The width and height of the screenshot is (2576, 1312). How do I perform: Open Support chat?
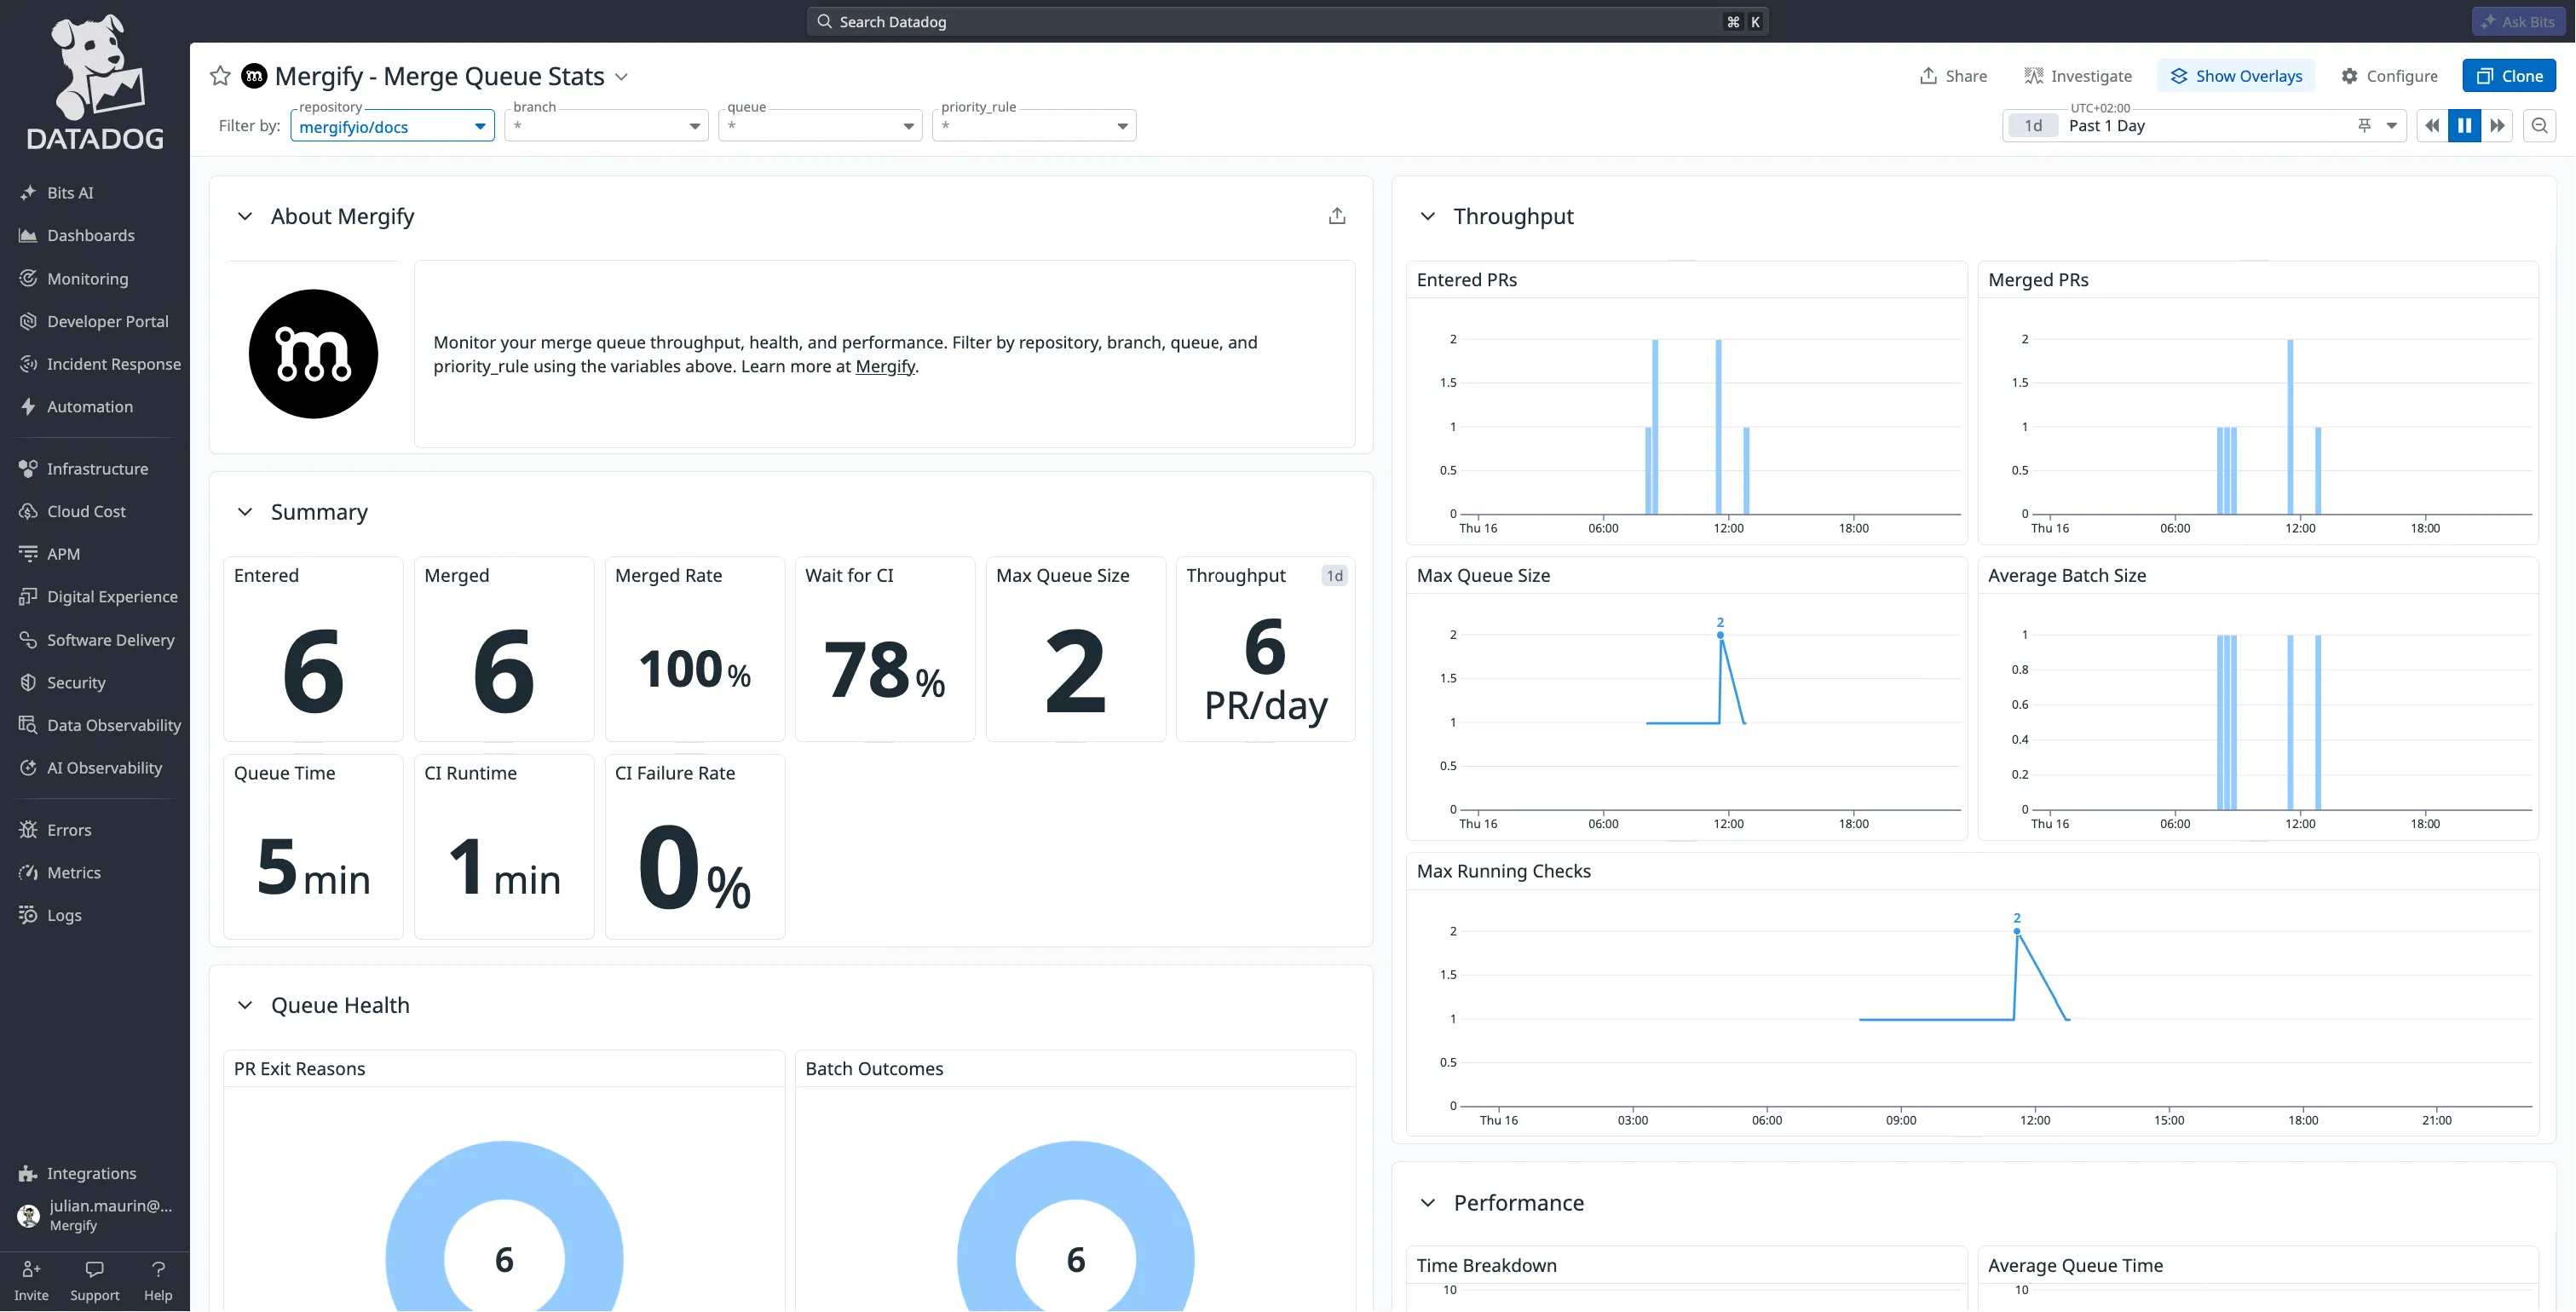(95, 1281)
